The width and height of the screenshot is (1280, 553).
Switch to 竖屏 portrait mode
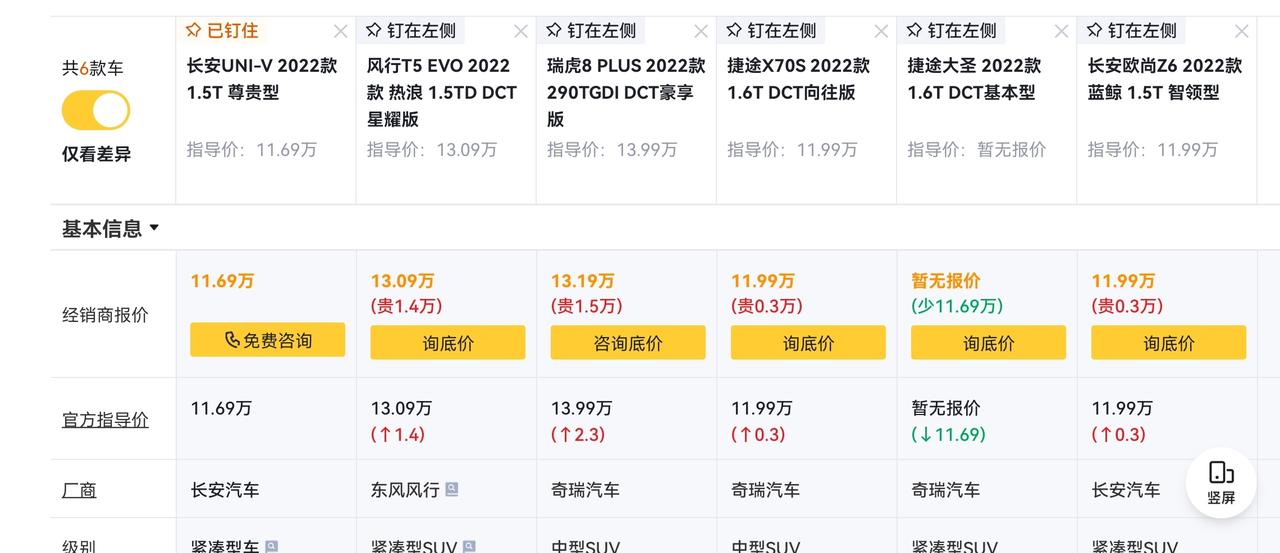point(1221,482)
